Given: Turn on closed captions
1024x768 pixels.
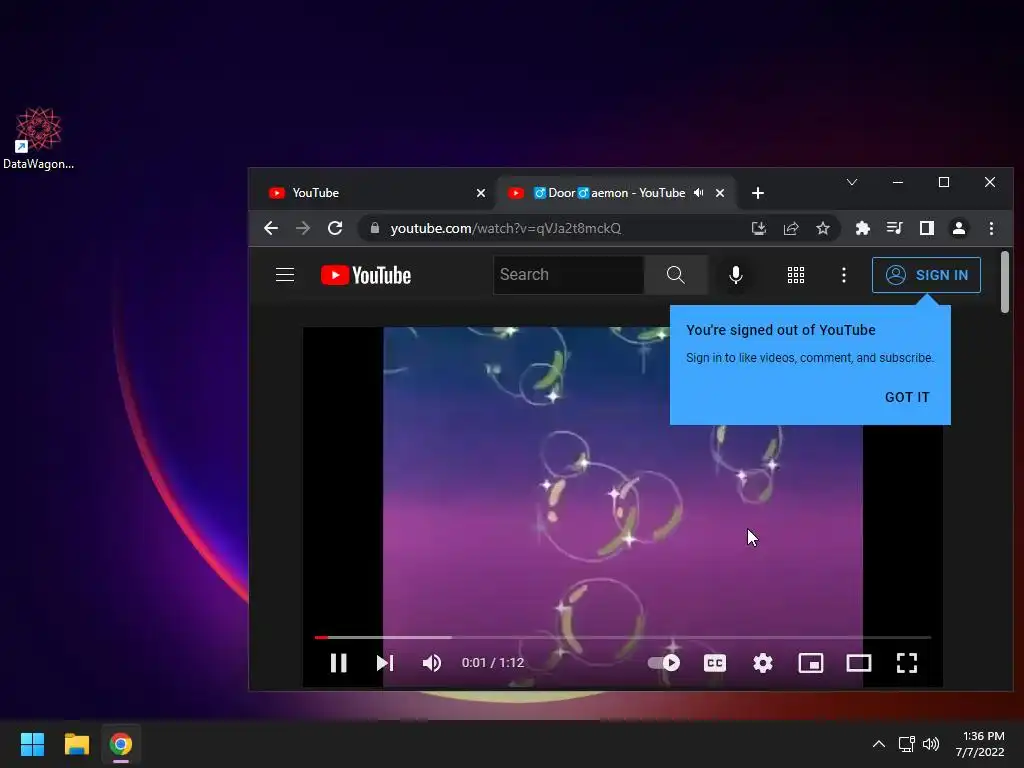Looking at the screenshot, I should pyautogui.click(x=714, y=663).
